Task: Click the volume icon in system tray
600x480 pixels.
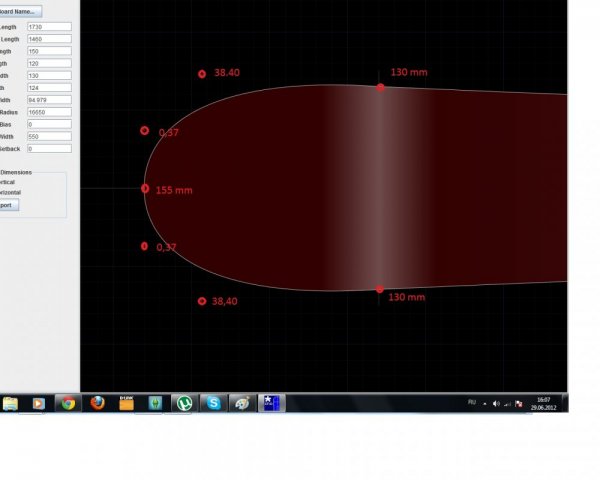Action: pos(496,403)
